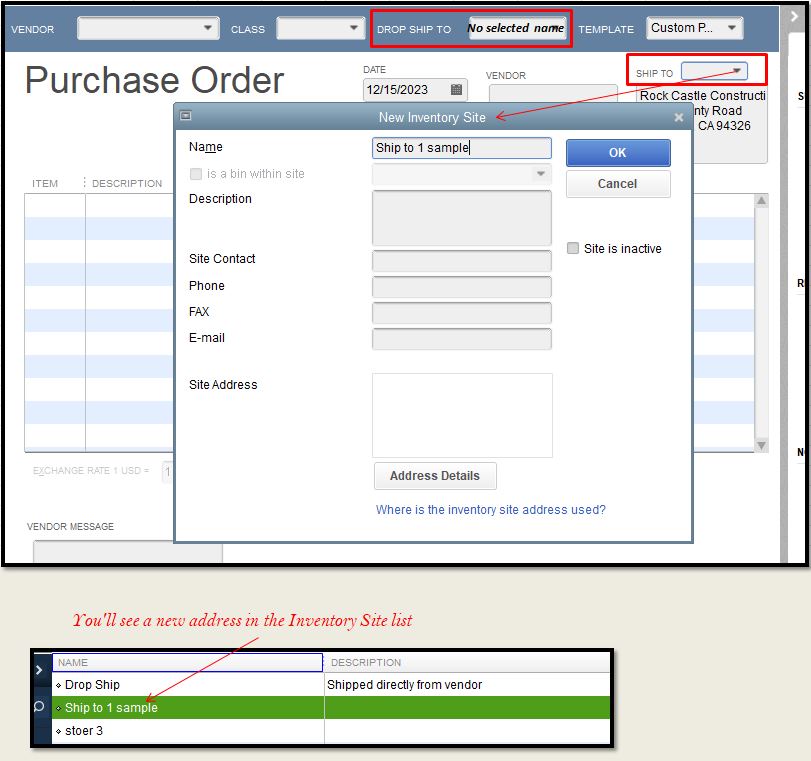Screen dimensions: 811x761
Task: Click the diamond icon next to stoer 3
Action: click(x=58, y=731)
